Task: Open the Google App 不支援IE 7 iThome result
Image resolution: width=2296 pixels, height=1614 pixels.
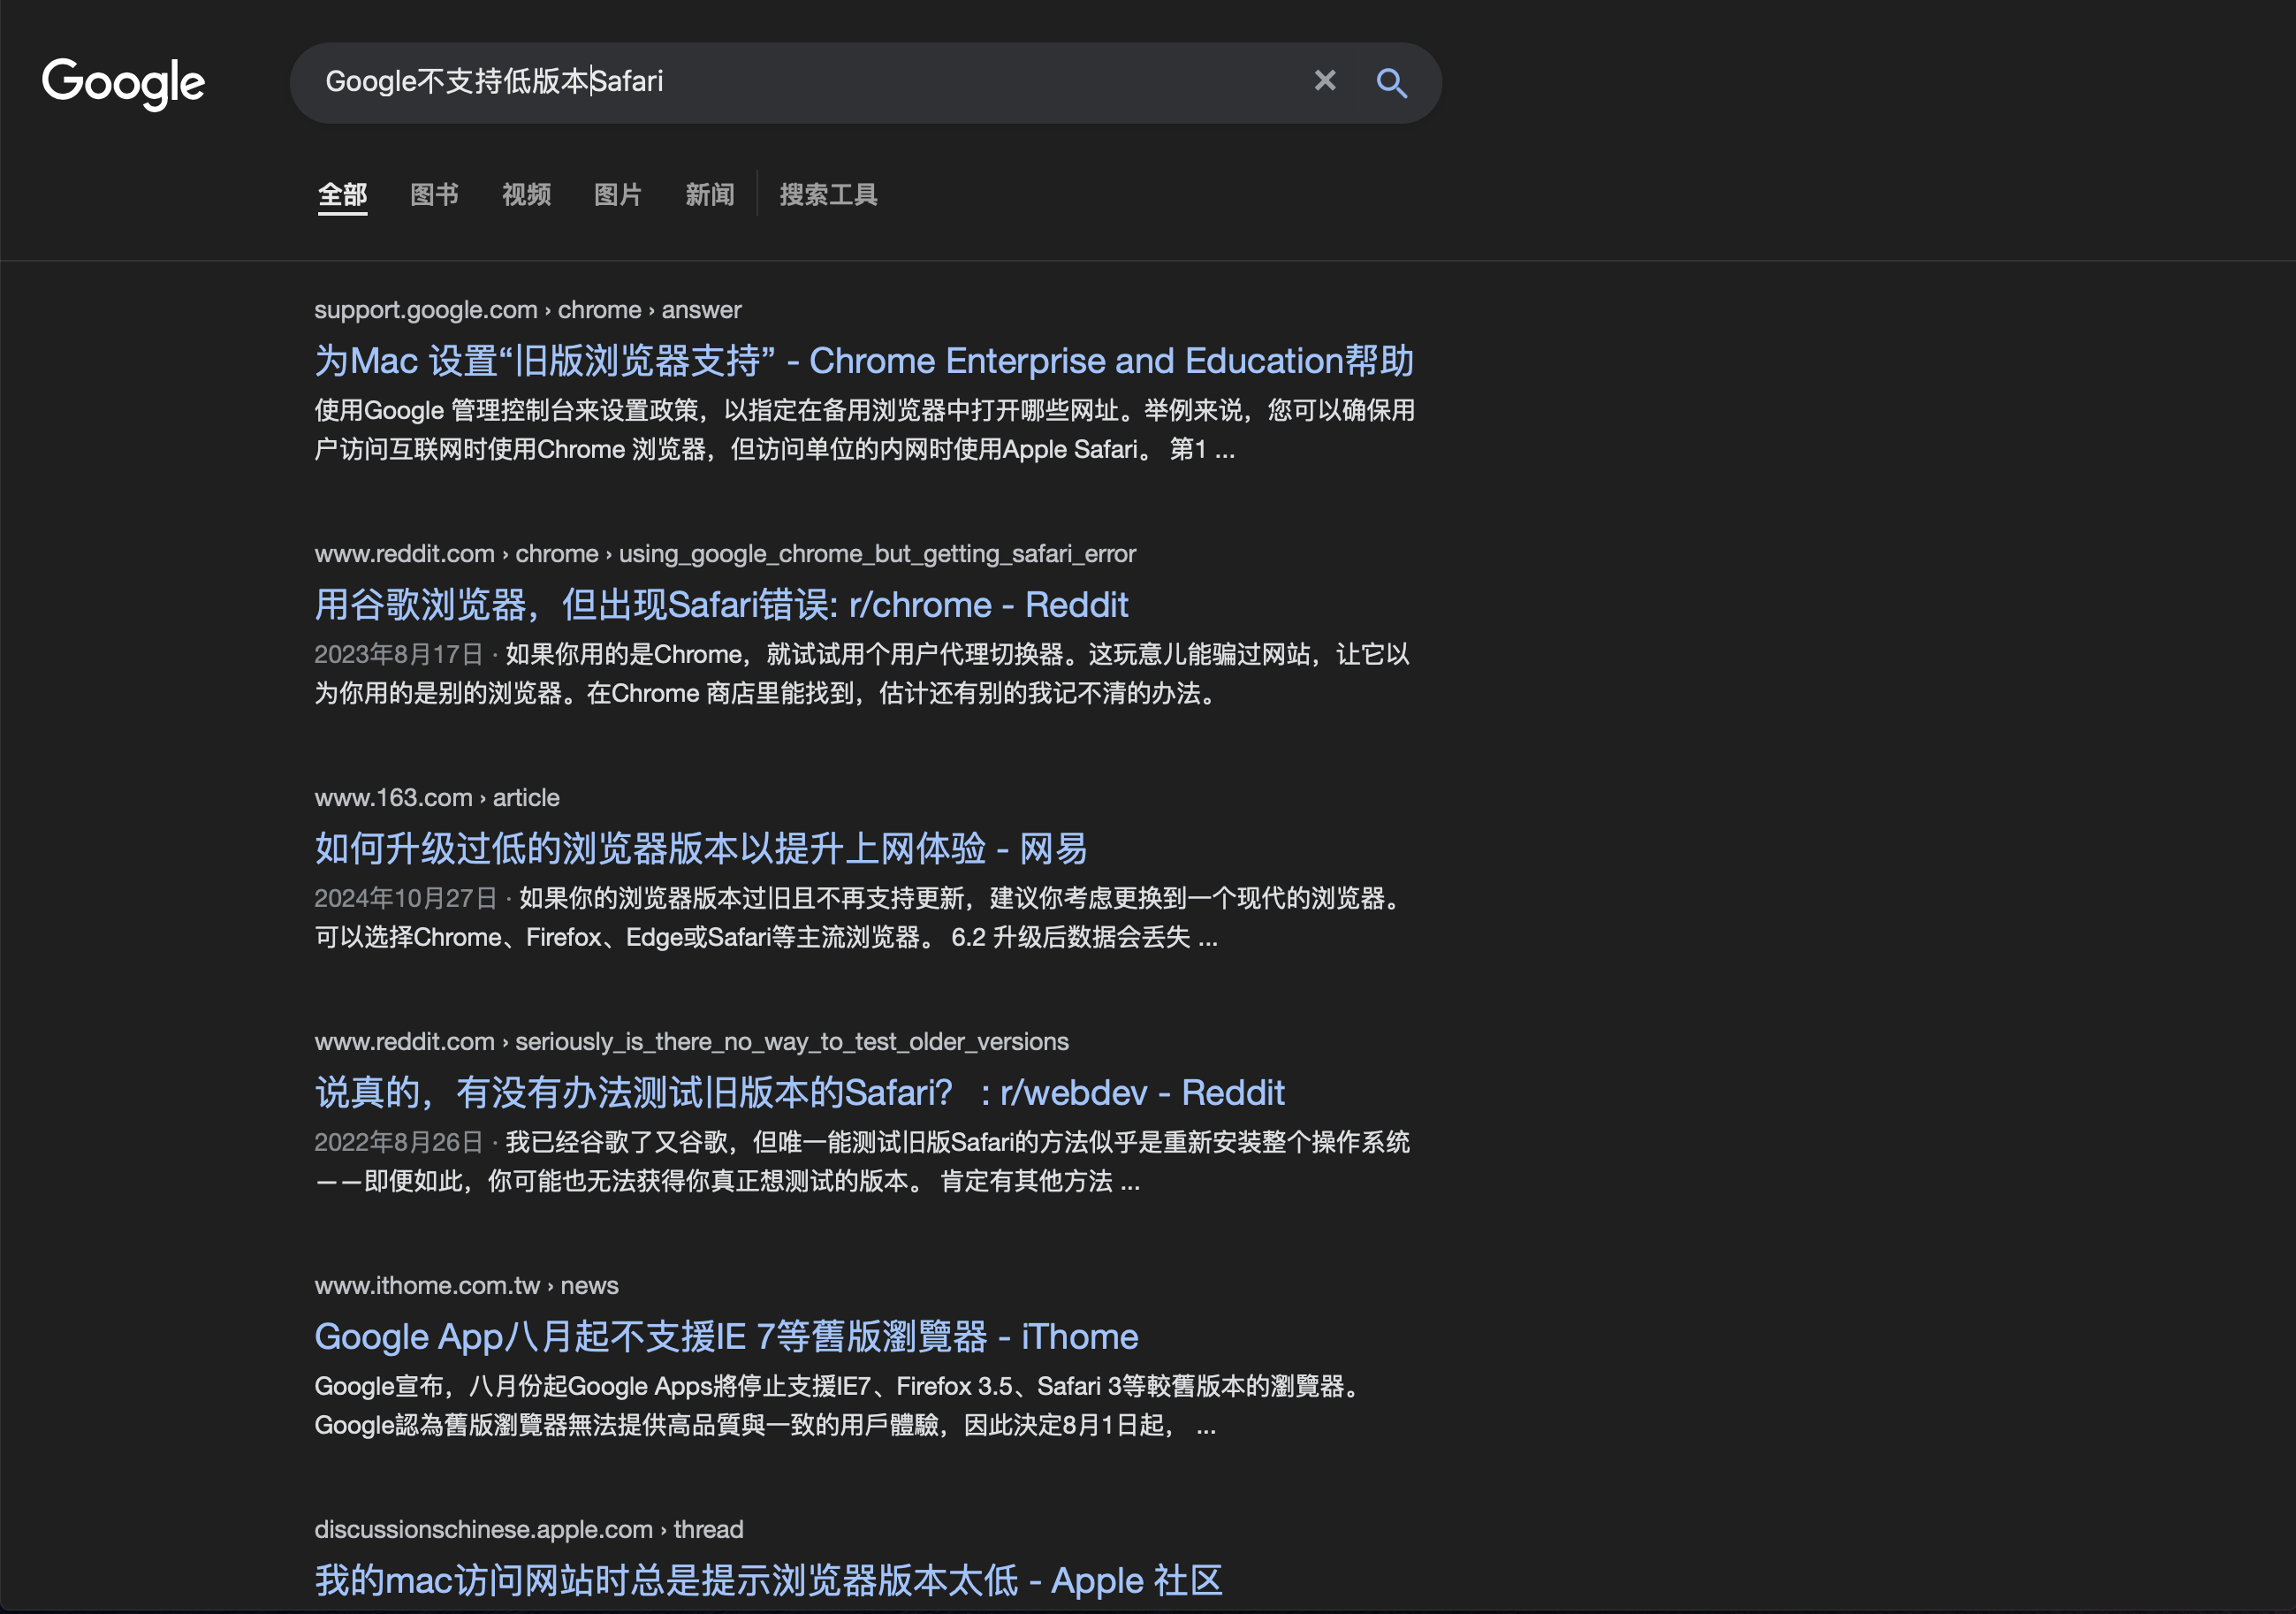Action: 725,1337
